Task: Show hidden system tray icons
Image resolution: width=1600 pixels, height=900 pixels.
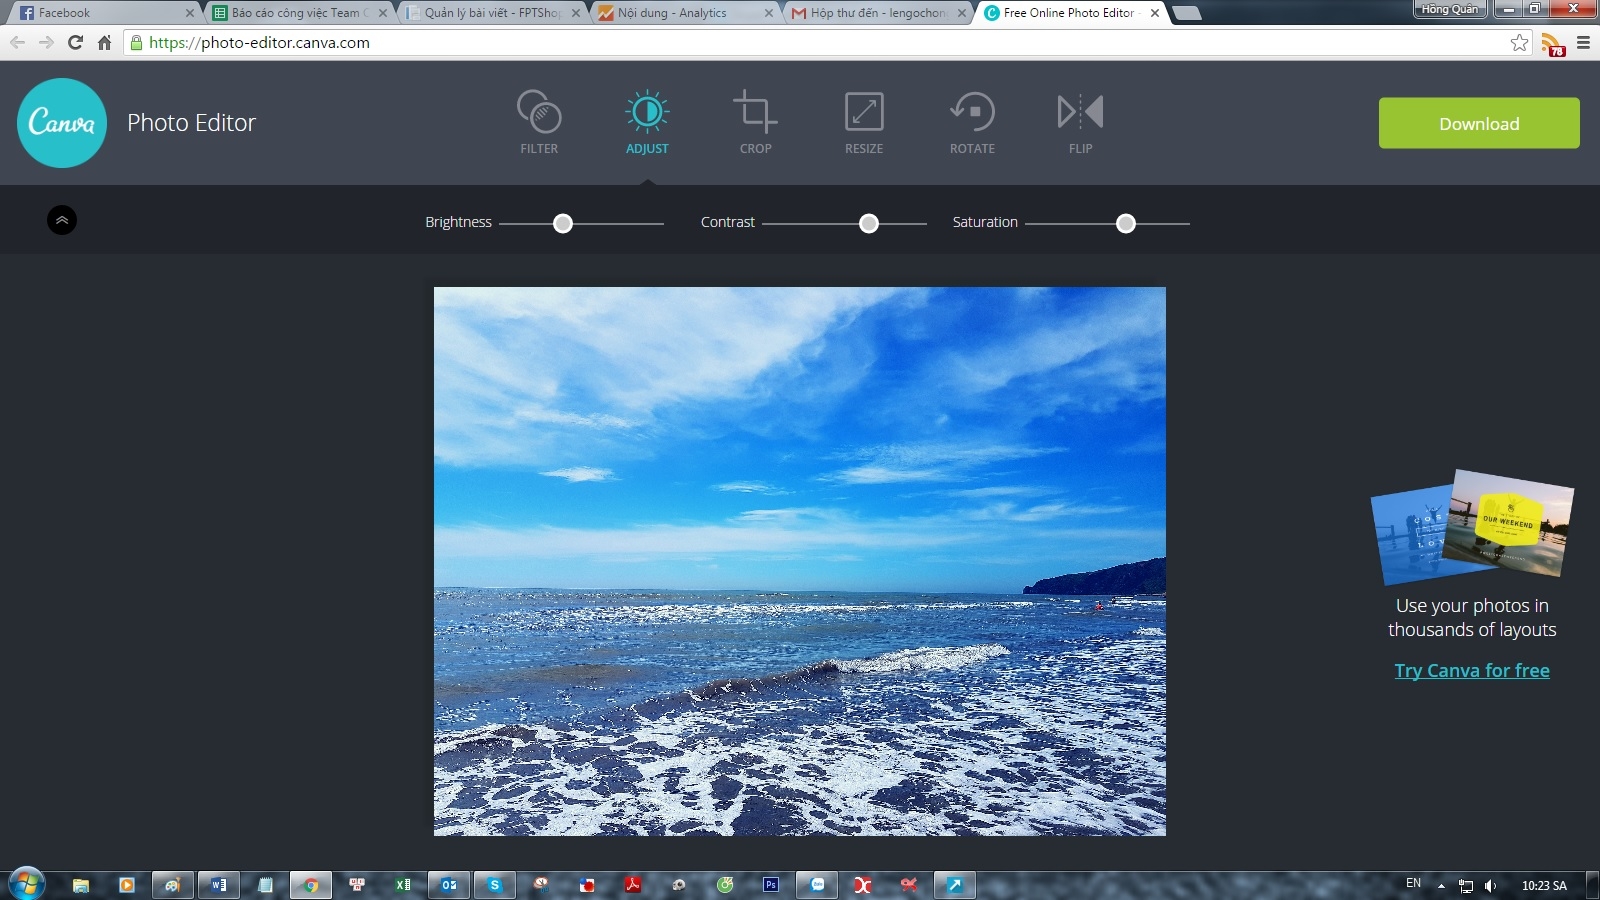Action: (1441, 886)
